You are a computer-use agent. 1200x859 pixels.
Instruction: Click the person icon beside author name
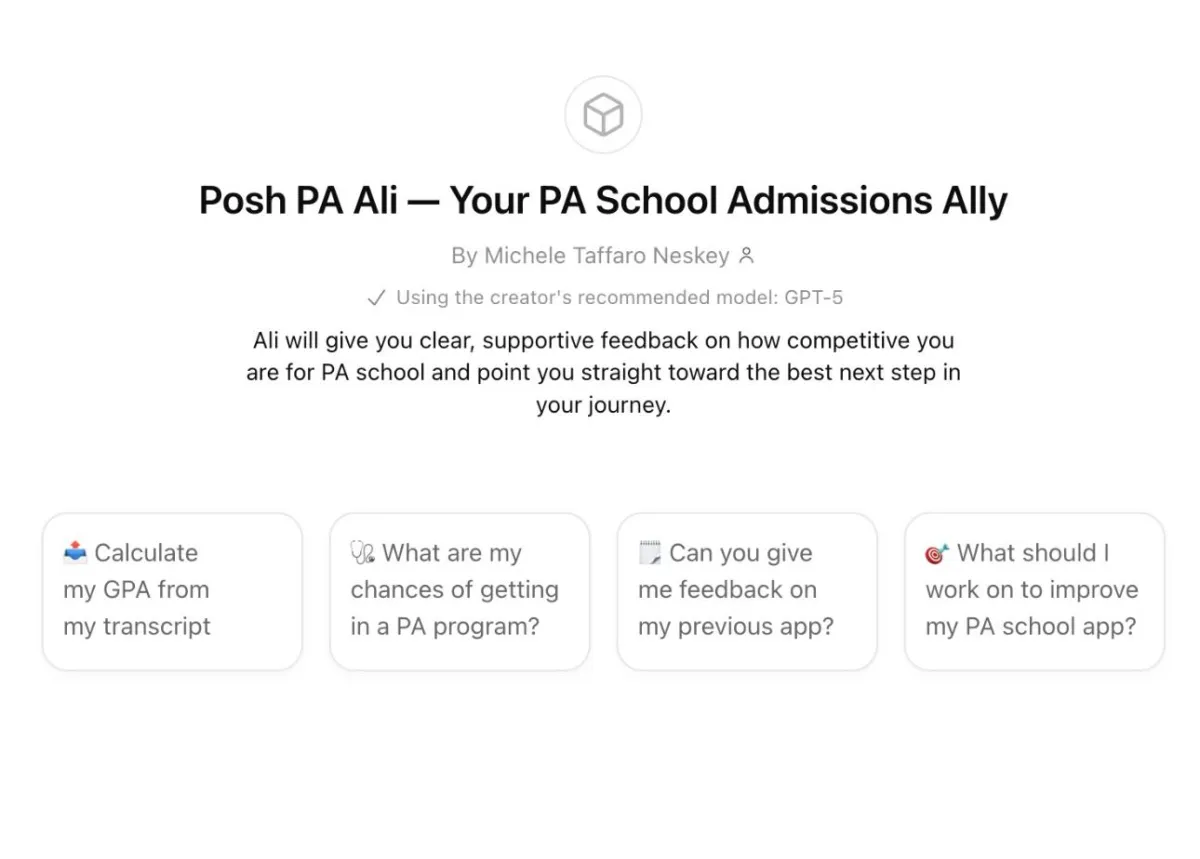(746, 256)
